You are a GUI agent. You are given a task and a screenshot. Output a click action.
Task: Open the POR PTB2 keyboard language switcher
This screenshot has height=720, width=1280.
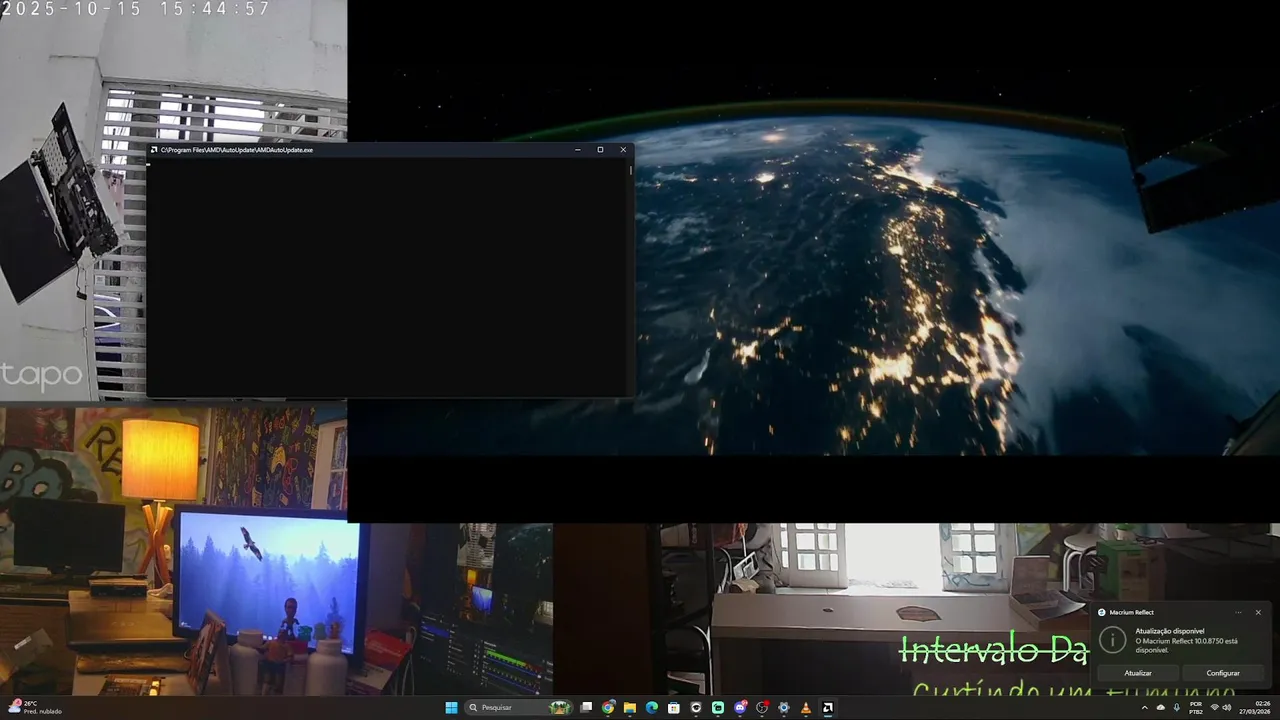(x=1196, y=708)
